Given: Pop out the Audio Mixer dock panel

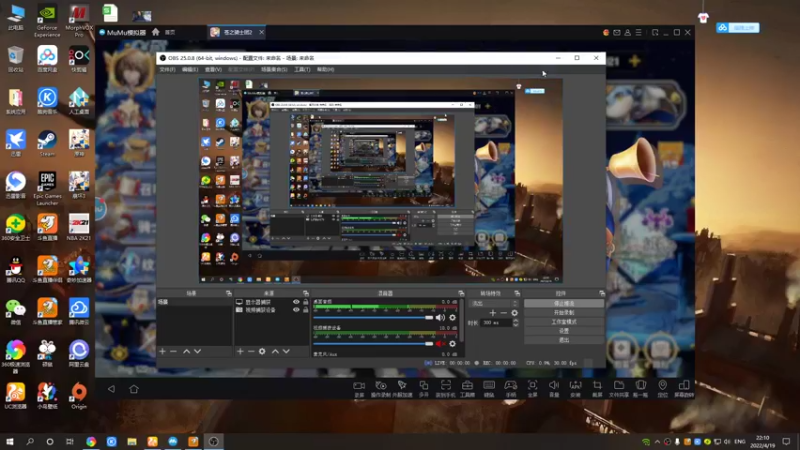Looking at the screenshot, I should [x=461, y=293].
